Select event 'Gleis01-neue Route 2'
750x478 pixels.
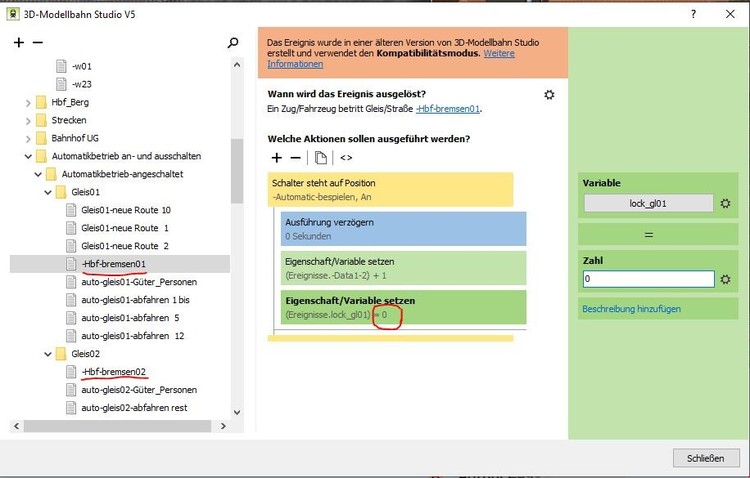click(125, 246)
